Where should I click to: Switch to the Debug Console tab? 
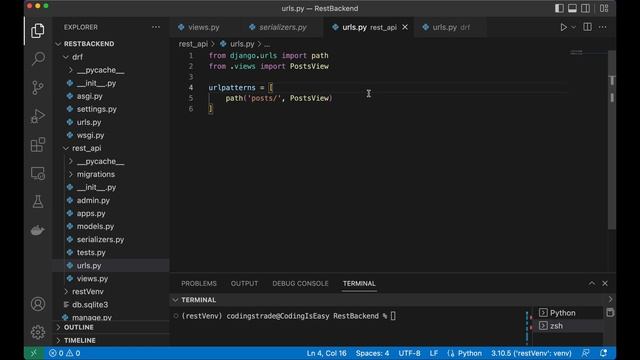tap(300, 283)
